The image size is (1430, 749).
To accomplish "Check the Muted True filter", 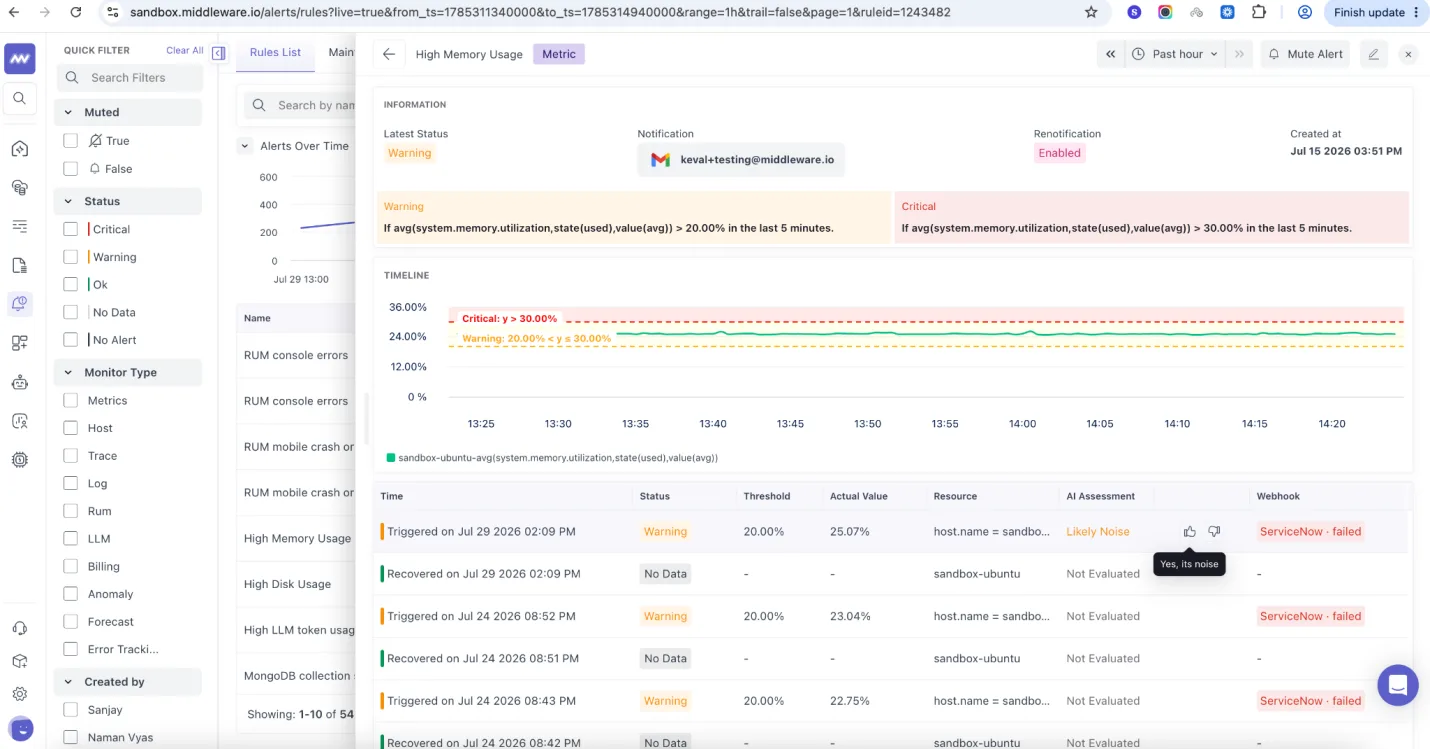I will pyautogui.click(x=70, y=141).
